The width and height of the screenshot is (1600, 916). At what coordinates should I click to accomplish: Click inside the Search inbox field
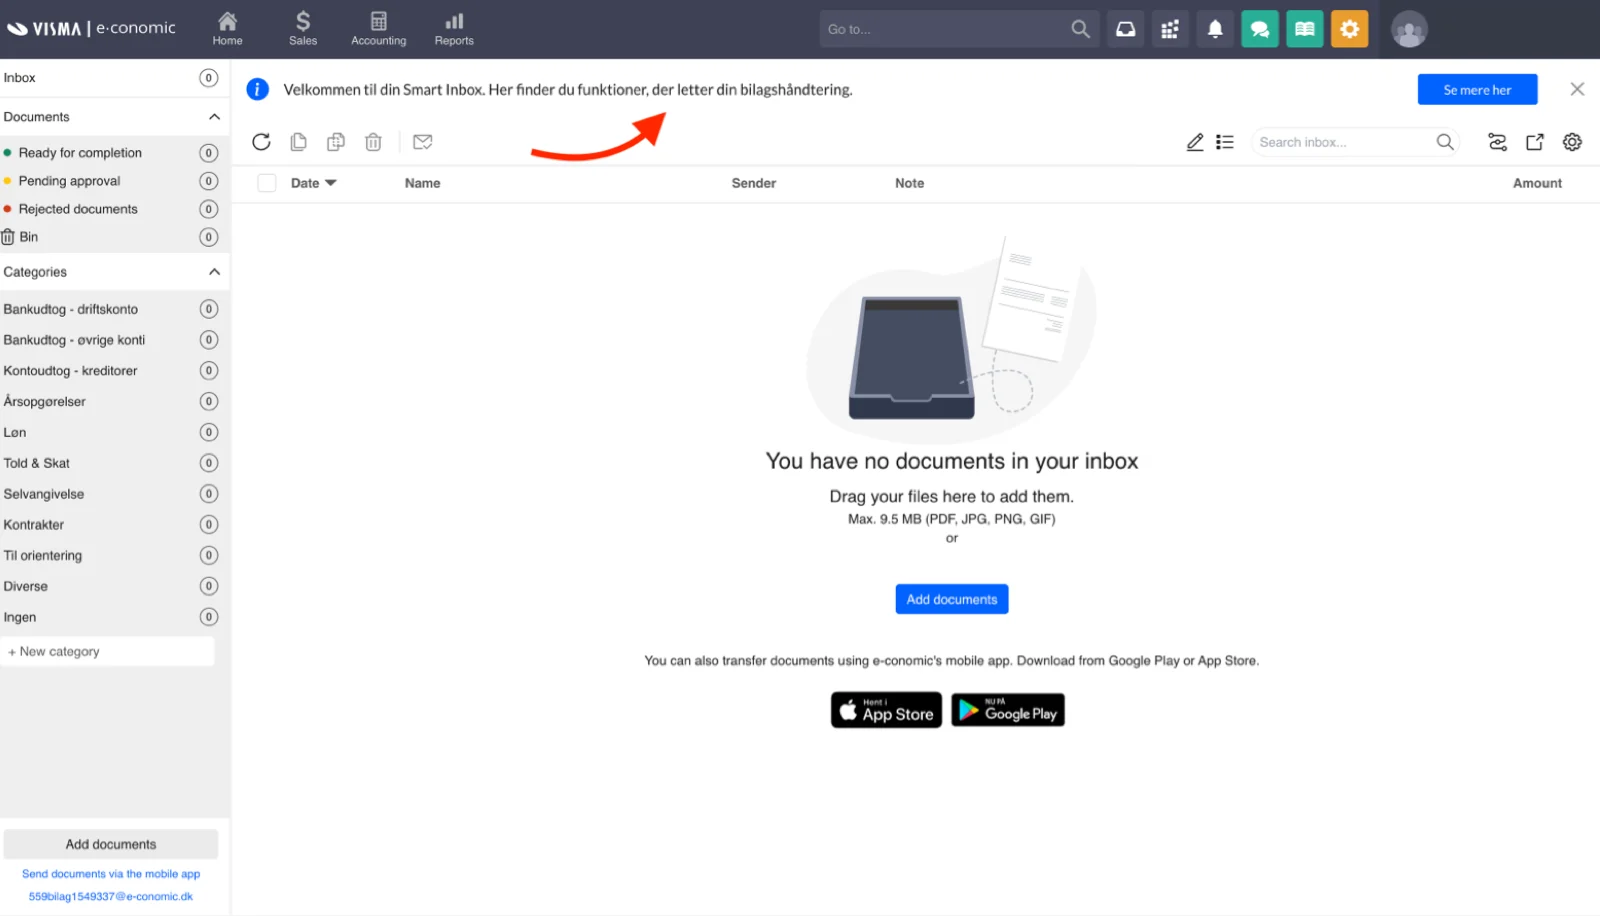[x=1340, y=141]
